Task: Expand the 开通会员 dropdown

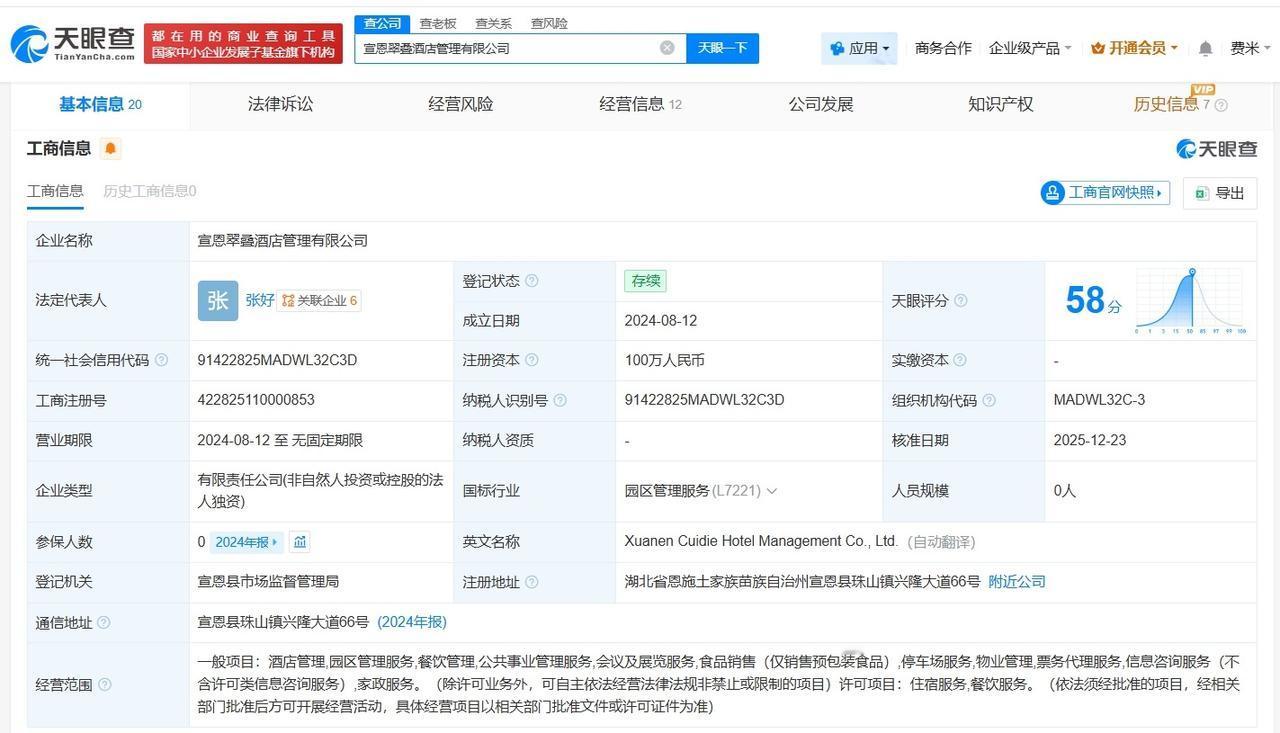Action: (x=1134, y=48)
